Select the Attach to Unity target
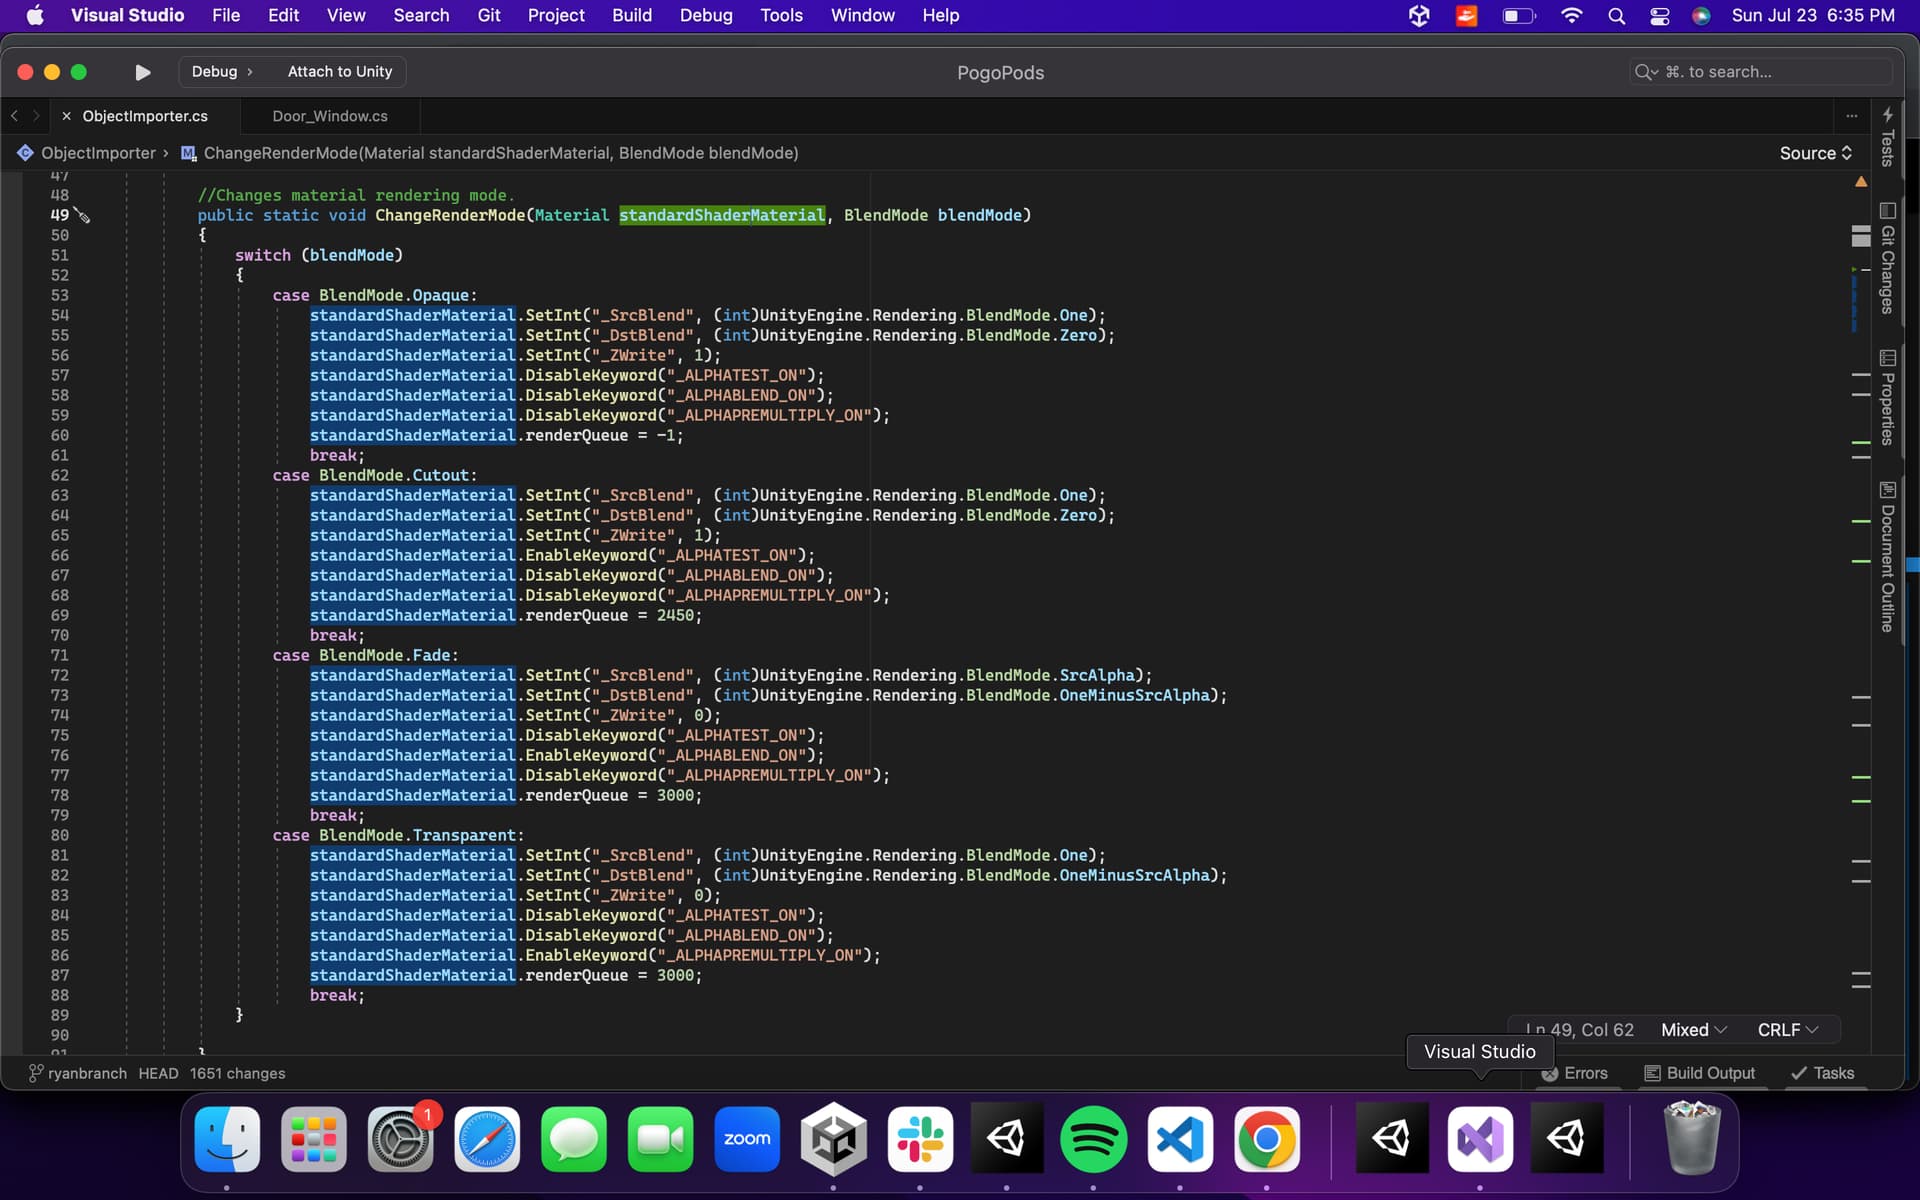1920x1200 pixels. click(339, 72)
